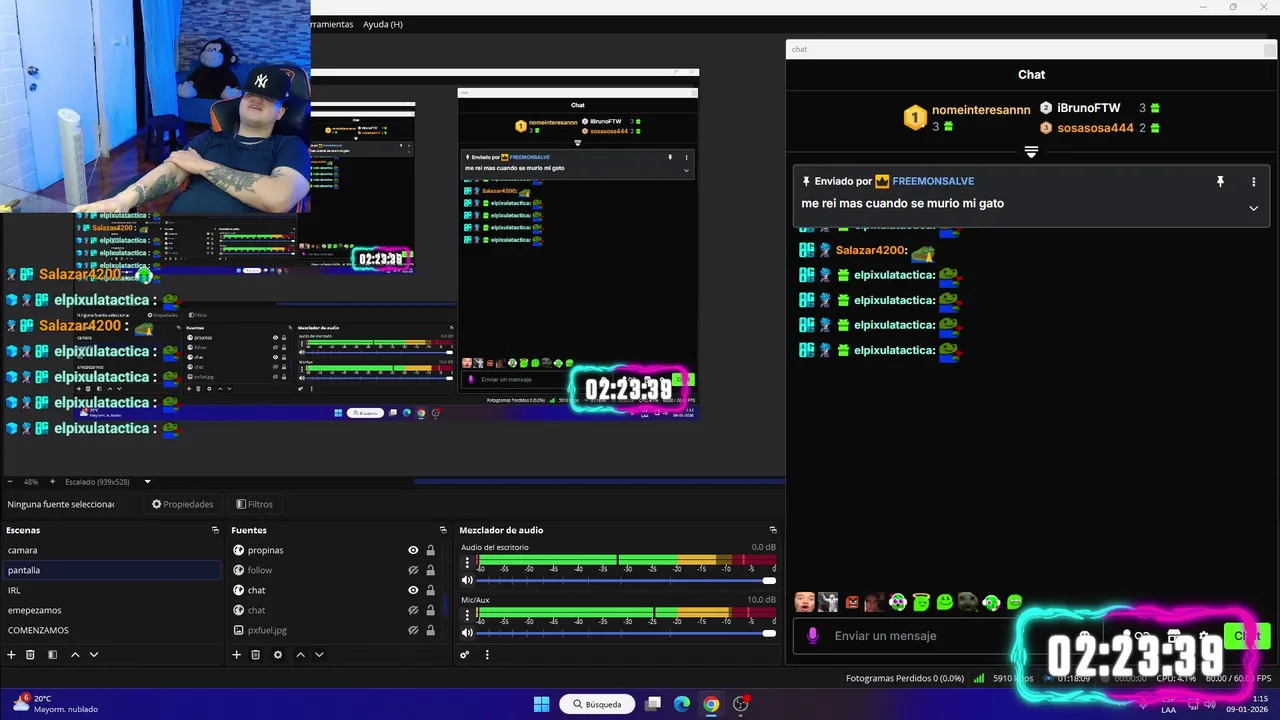Toggle lock on pxfuel.jpg source
This screenshot has width=1280, height=720.
430,630
